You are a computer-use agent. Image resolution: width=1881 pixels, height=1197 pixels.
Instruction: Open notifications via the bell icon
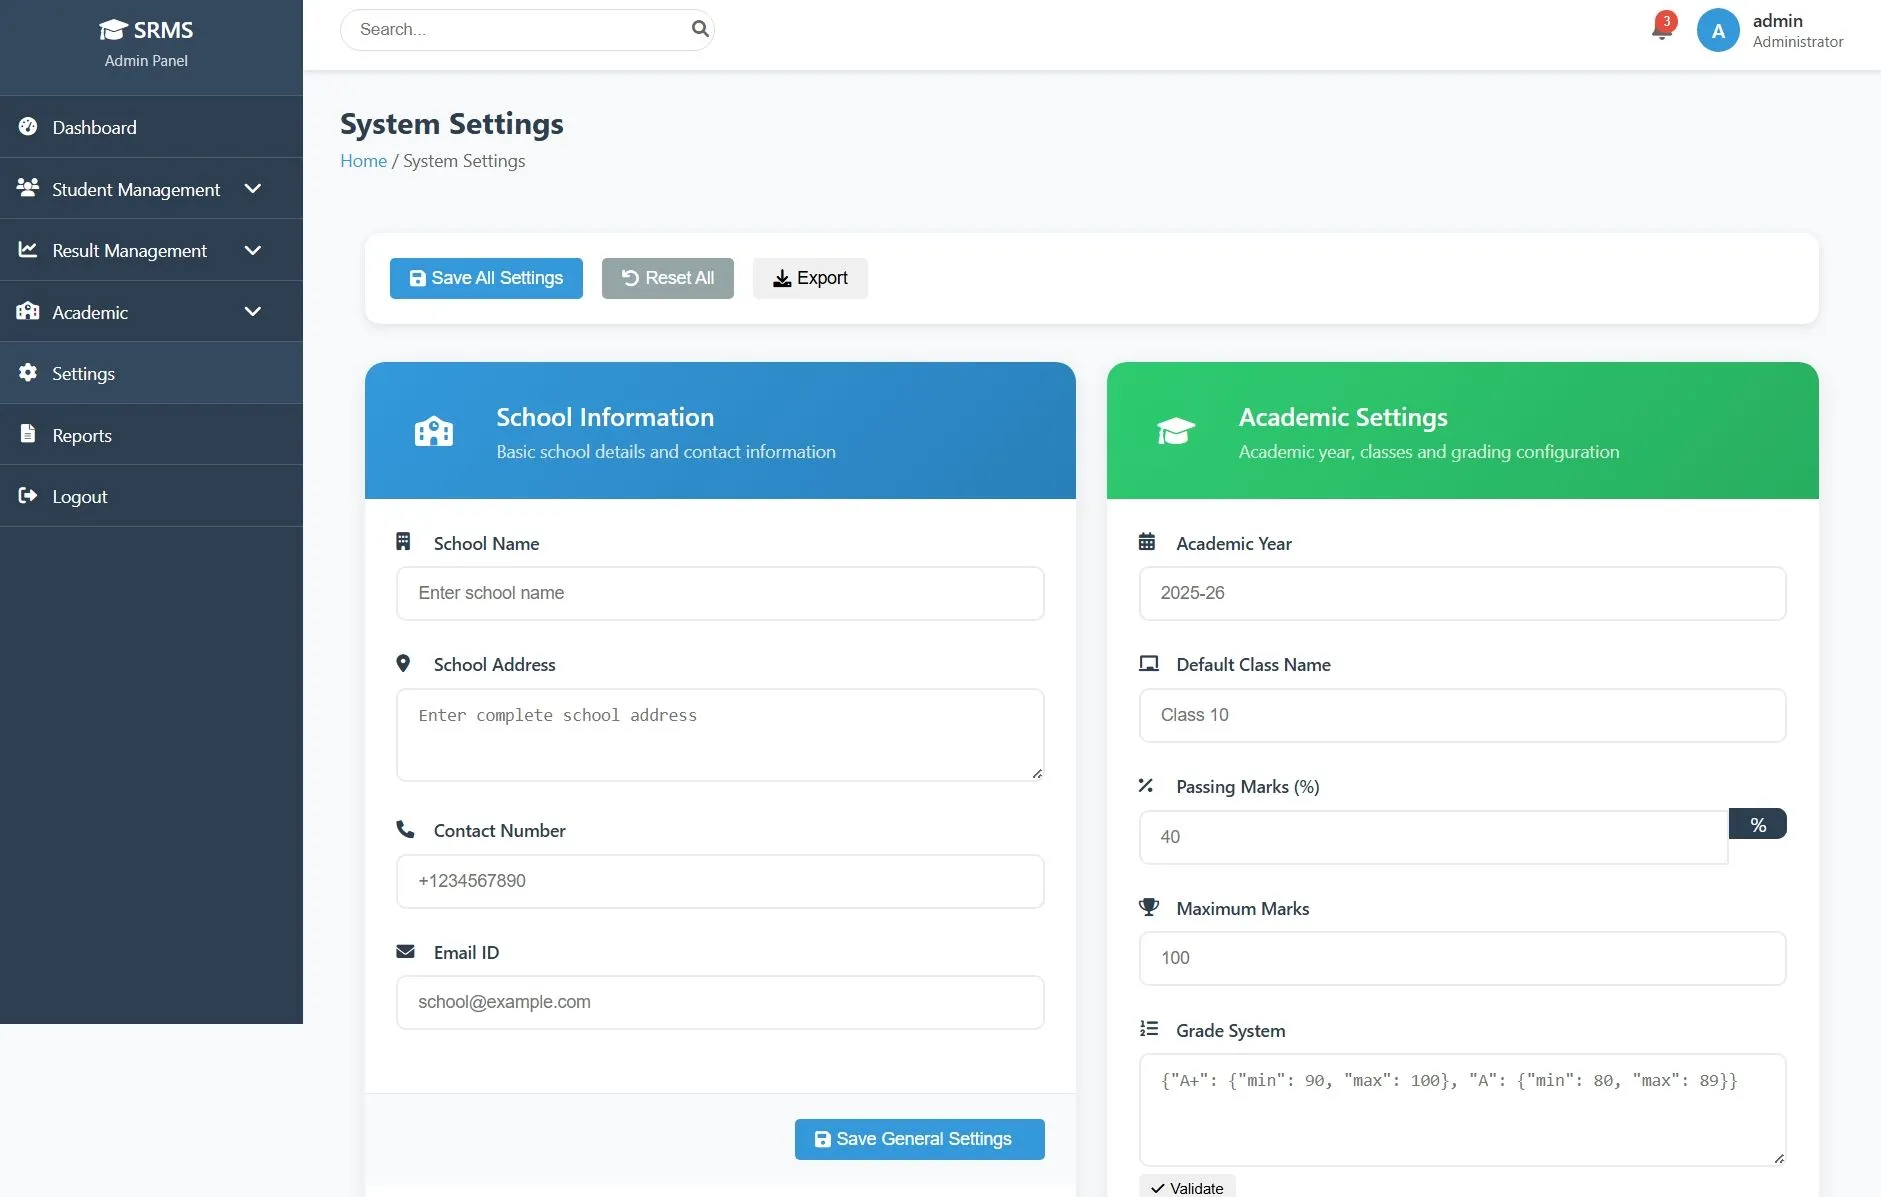[x=1660, y=29]
